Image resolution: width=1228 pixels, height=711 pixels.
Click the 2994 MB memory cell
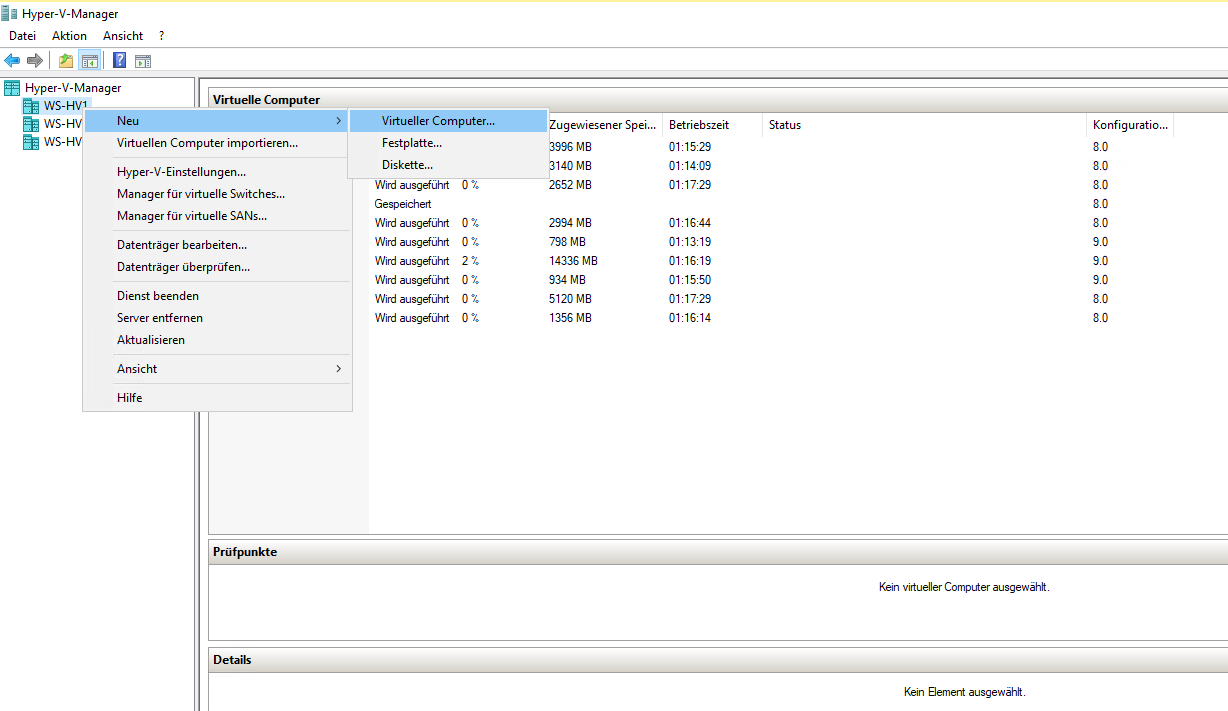pyautogui.click(x=570, y=223)
